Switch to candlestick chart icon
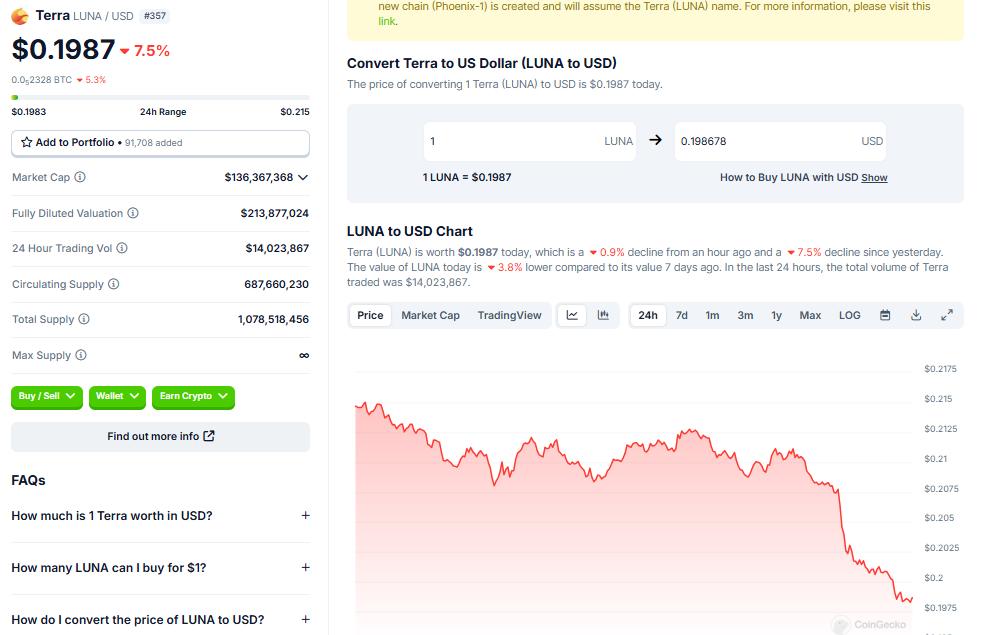Viewport: 1003px width, 635px height. coord(603,315)
